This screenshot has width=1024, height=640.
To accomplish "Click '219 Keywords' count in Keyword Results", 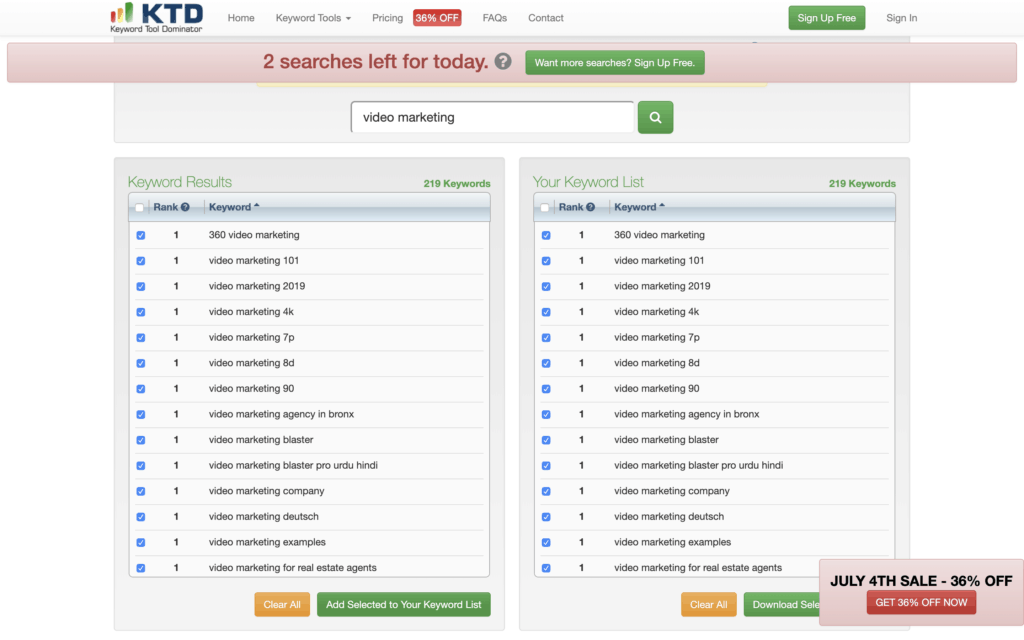I will point(456,184).
